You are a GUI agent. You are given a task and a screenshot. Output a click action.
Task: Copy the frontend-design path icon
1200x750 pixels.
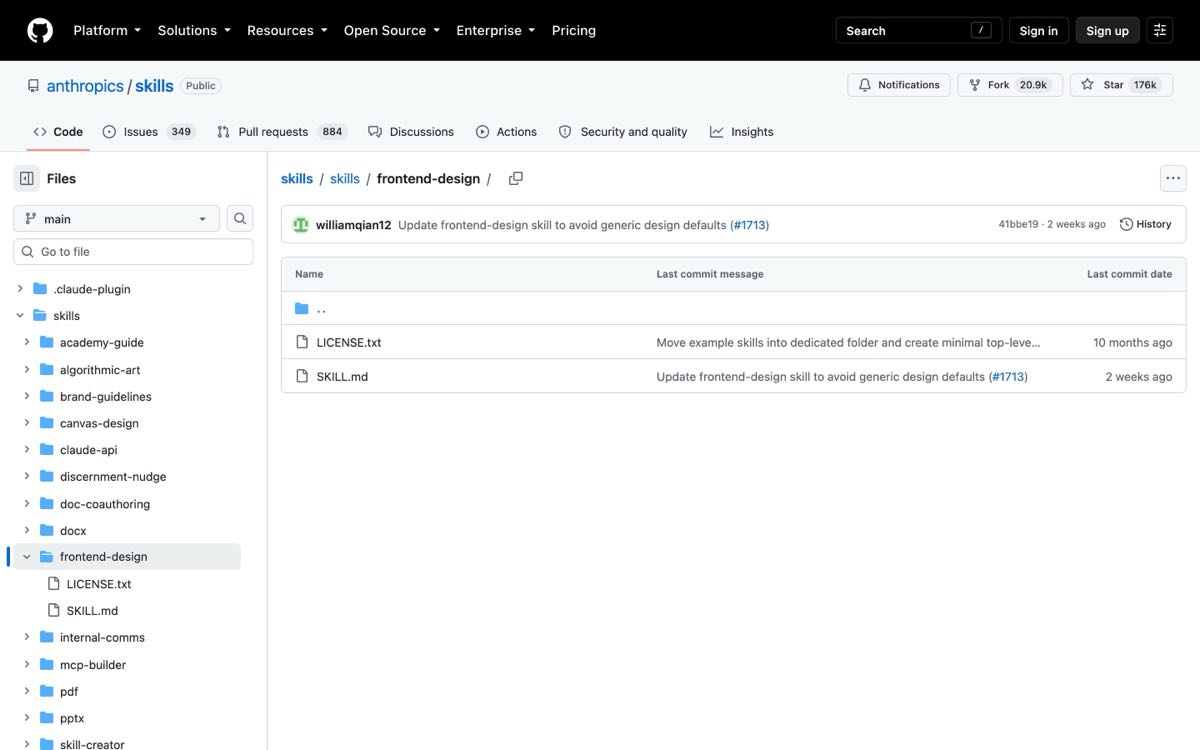516,179
